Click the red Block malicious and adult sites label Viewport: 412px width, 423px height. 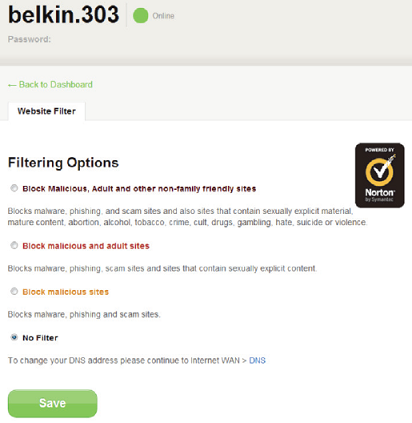tap(86, 246)
